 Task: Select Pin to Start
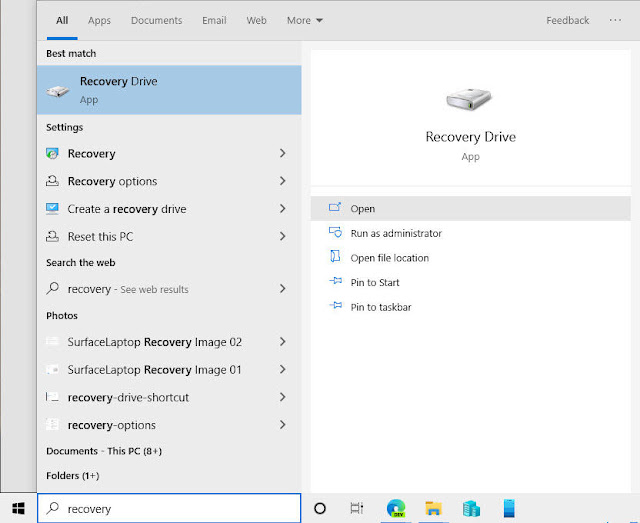click(471, 282)
